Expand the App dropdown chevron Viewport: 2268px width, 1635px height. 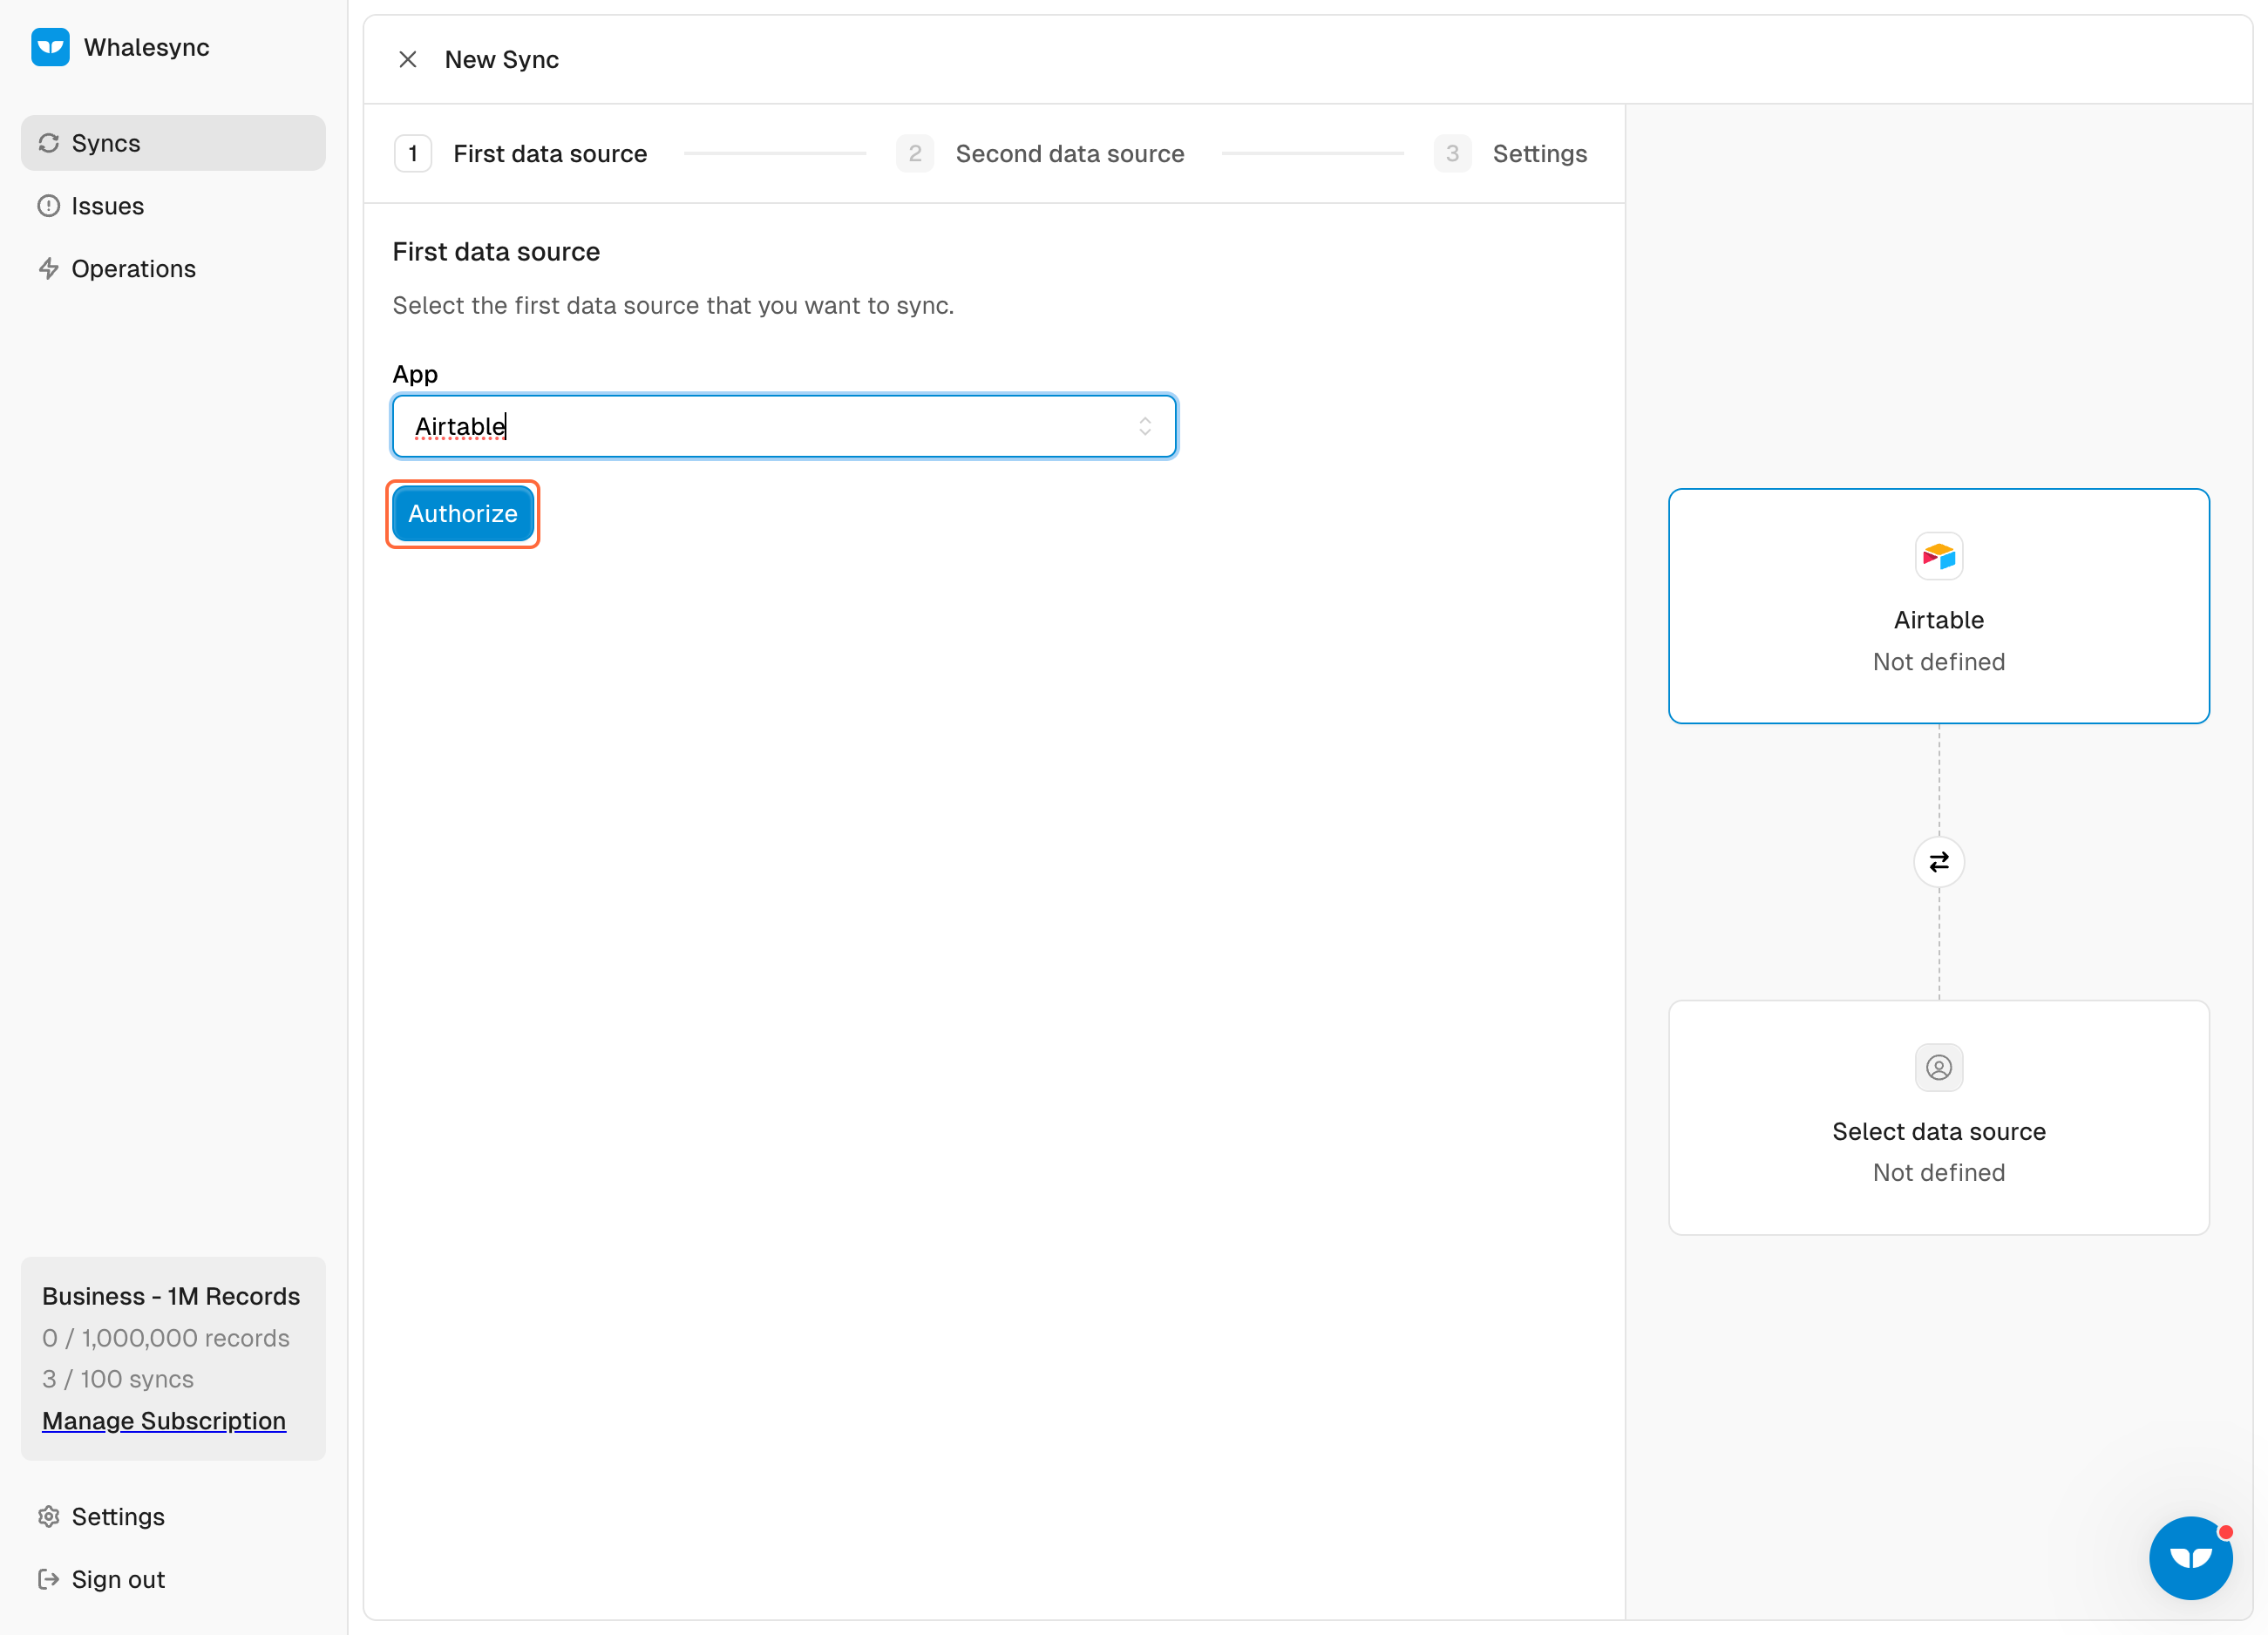point(1145,427)
